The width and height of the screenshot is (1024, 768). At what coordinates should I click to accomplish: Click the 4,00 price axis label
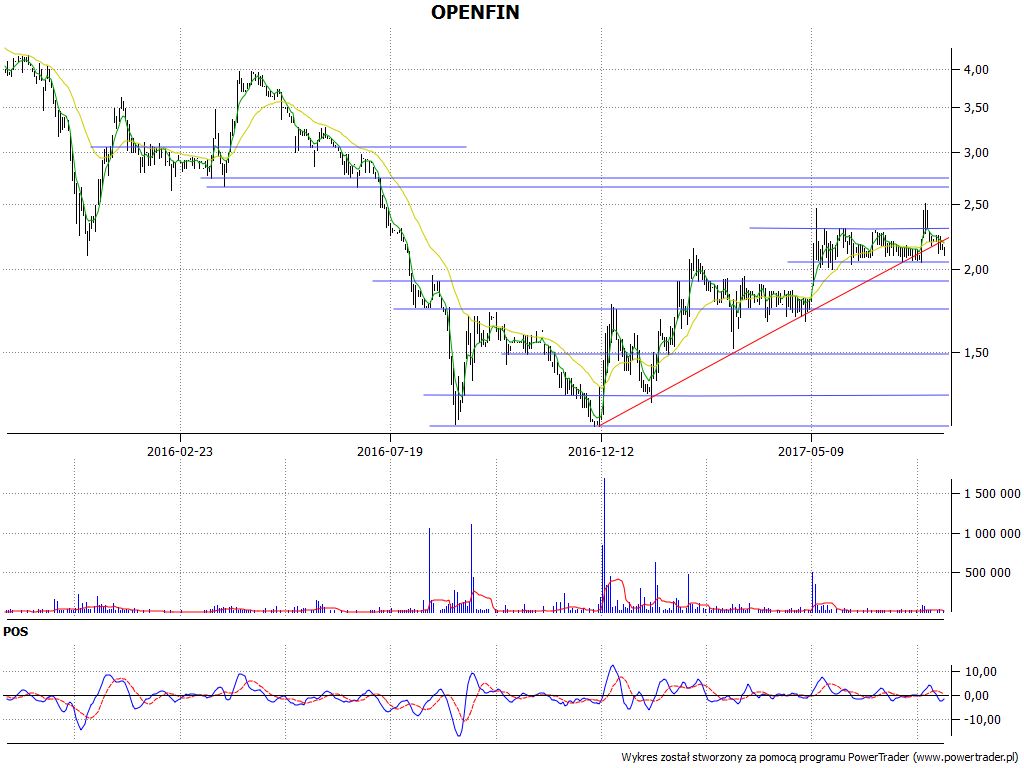tap(976, 70)
